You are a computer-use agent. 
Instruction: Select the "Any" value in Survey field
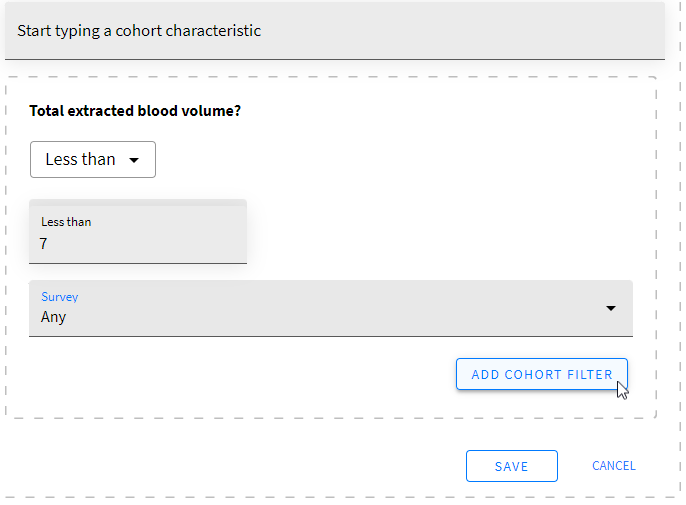[54, 317]
